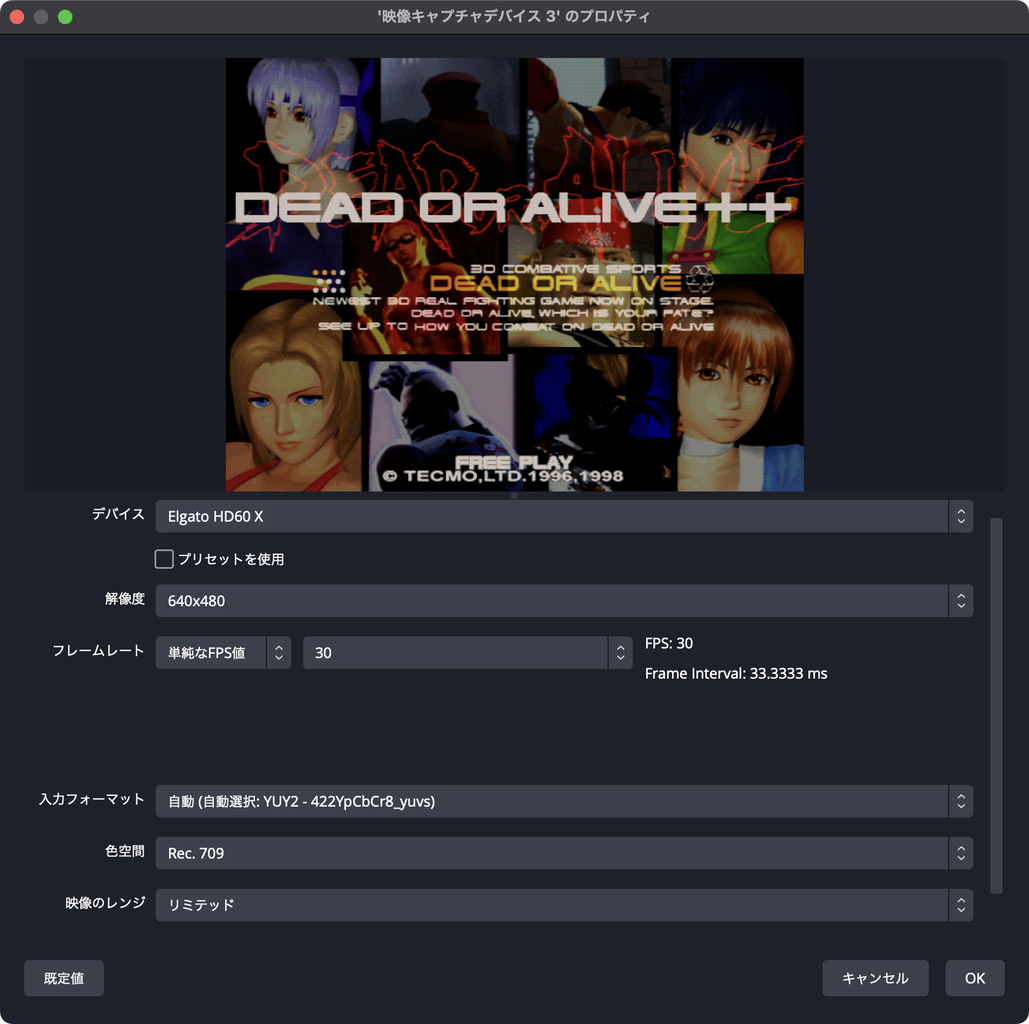Click the 入力フォーマット label
Viewport: 1029px width, 1024px height.
[92, 800]
